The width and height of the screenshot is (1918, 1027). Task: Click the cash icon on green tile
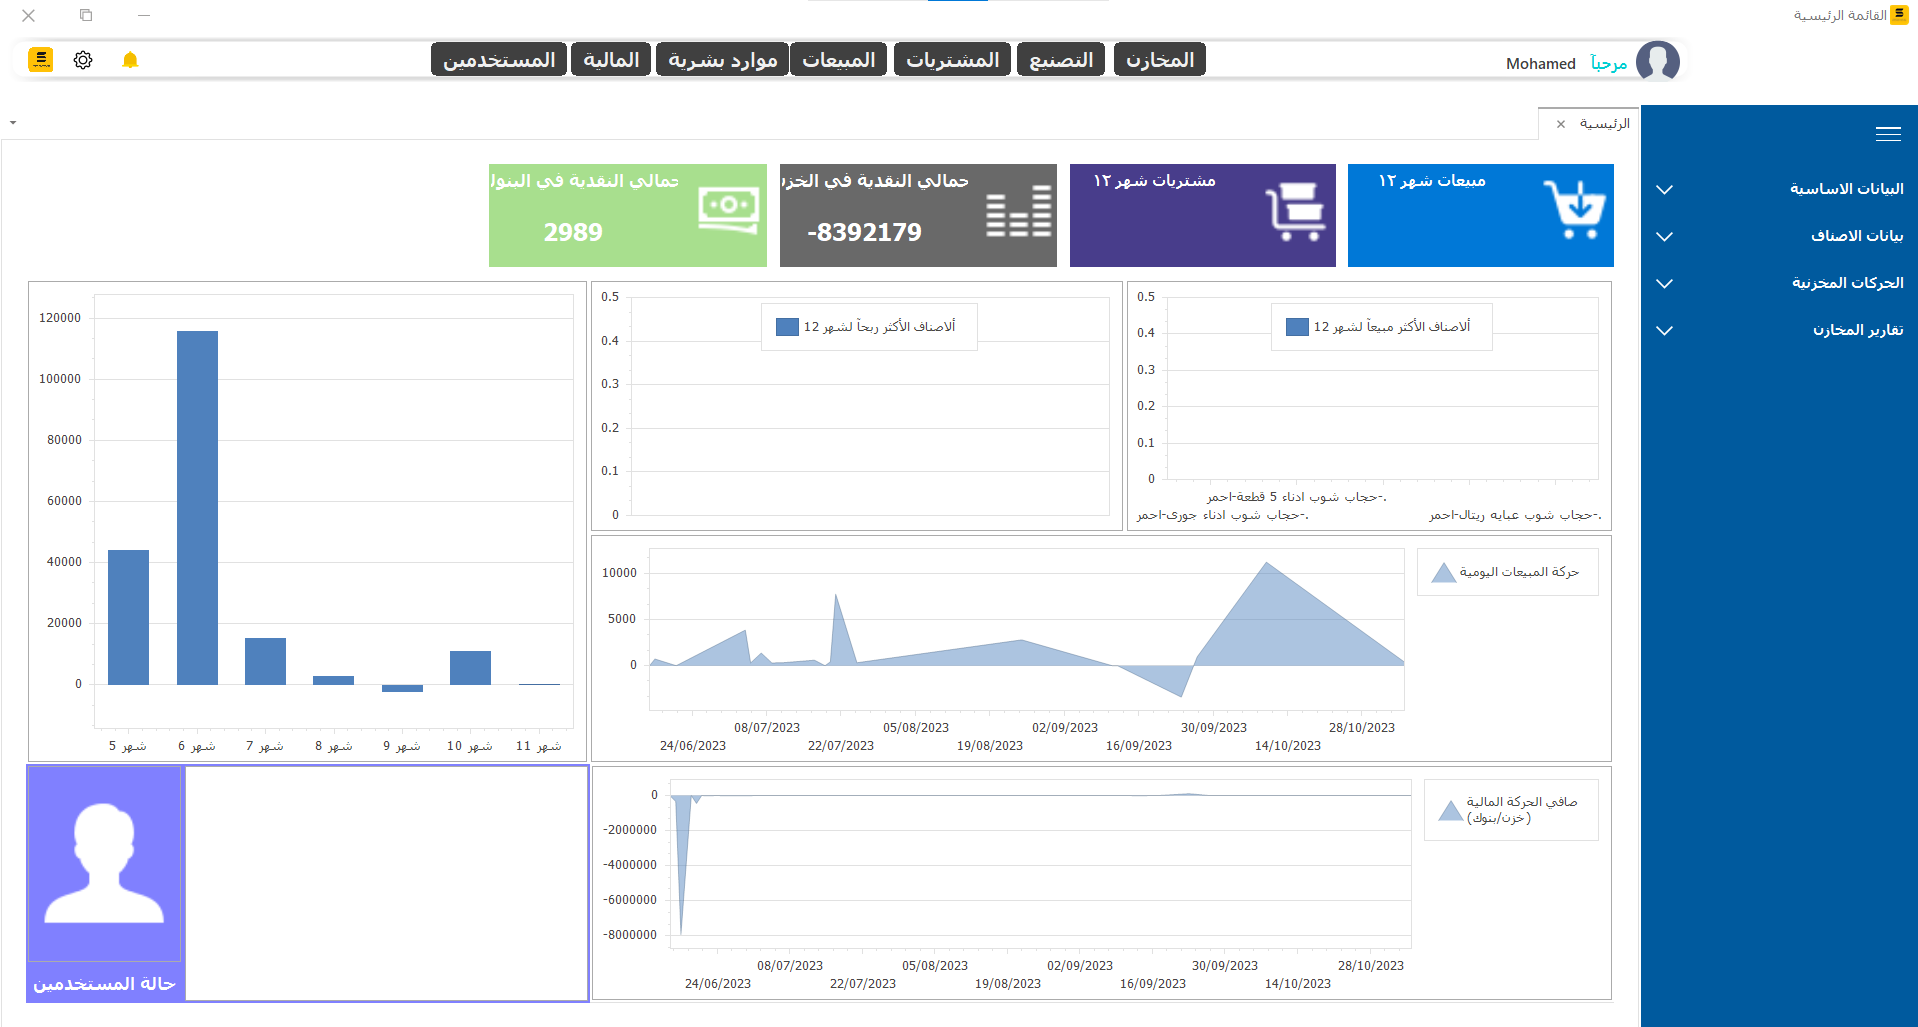729,209
